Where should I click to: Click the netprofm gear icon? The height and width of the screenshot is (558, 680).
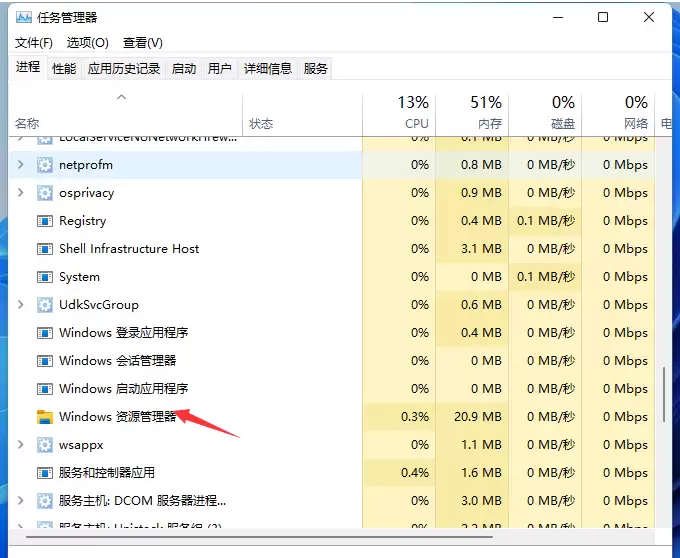click(45, 165)
